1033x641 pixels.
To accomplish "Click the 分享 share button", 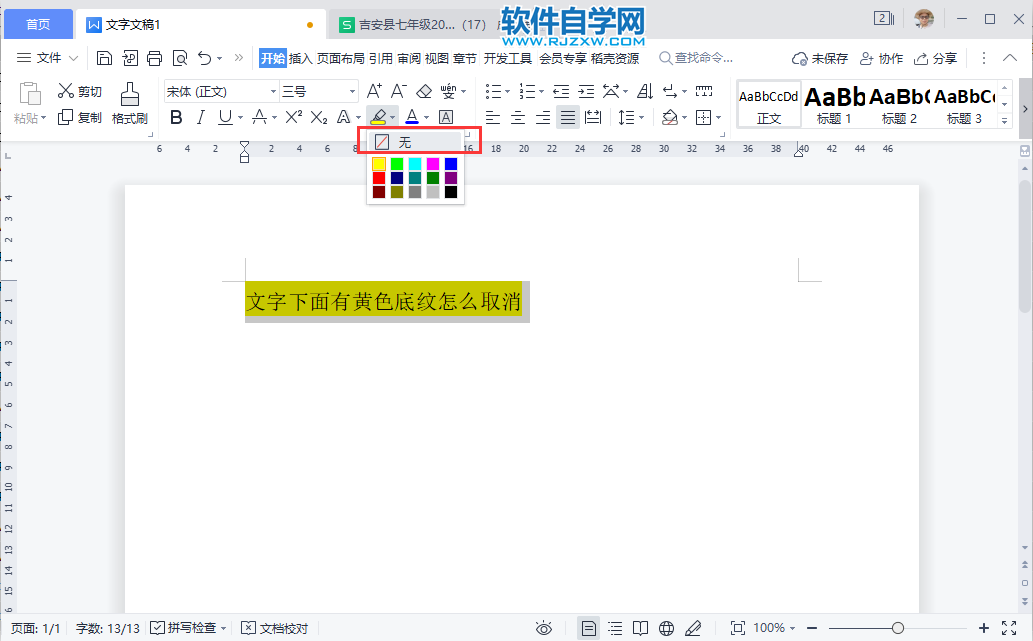I will click(935, 58).
